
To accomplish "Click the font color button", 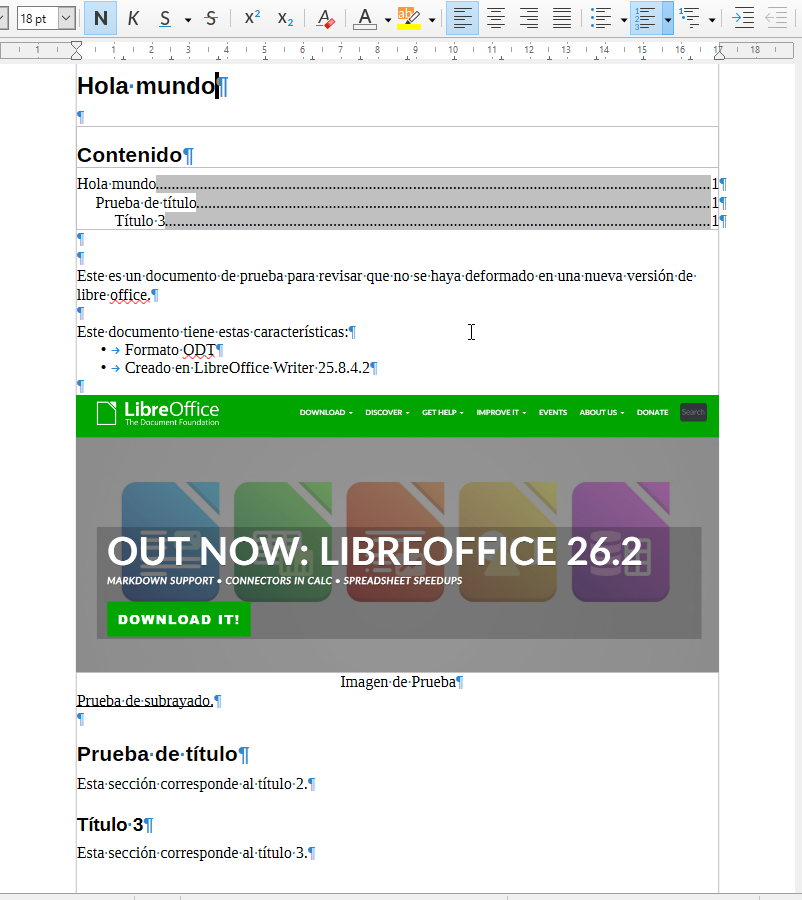I will tap(364, 18).
